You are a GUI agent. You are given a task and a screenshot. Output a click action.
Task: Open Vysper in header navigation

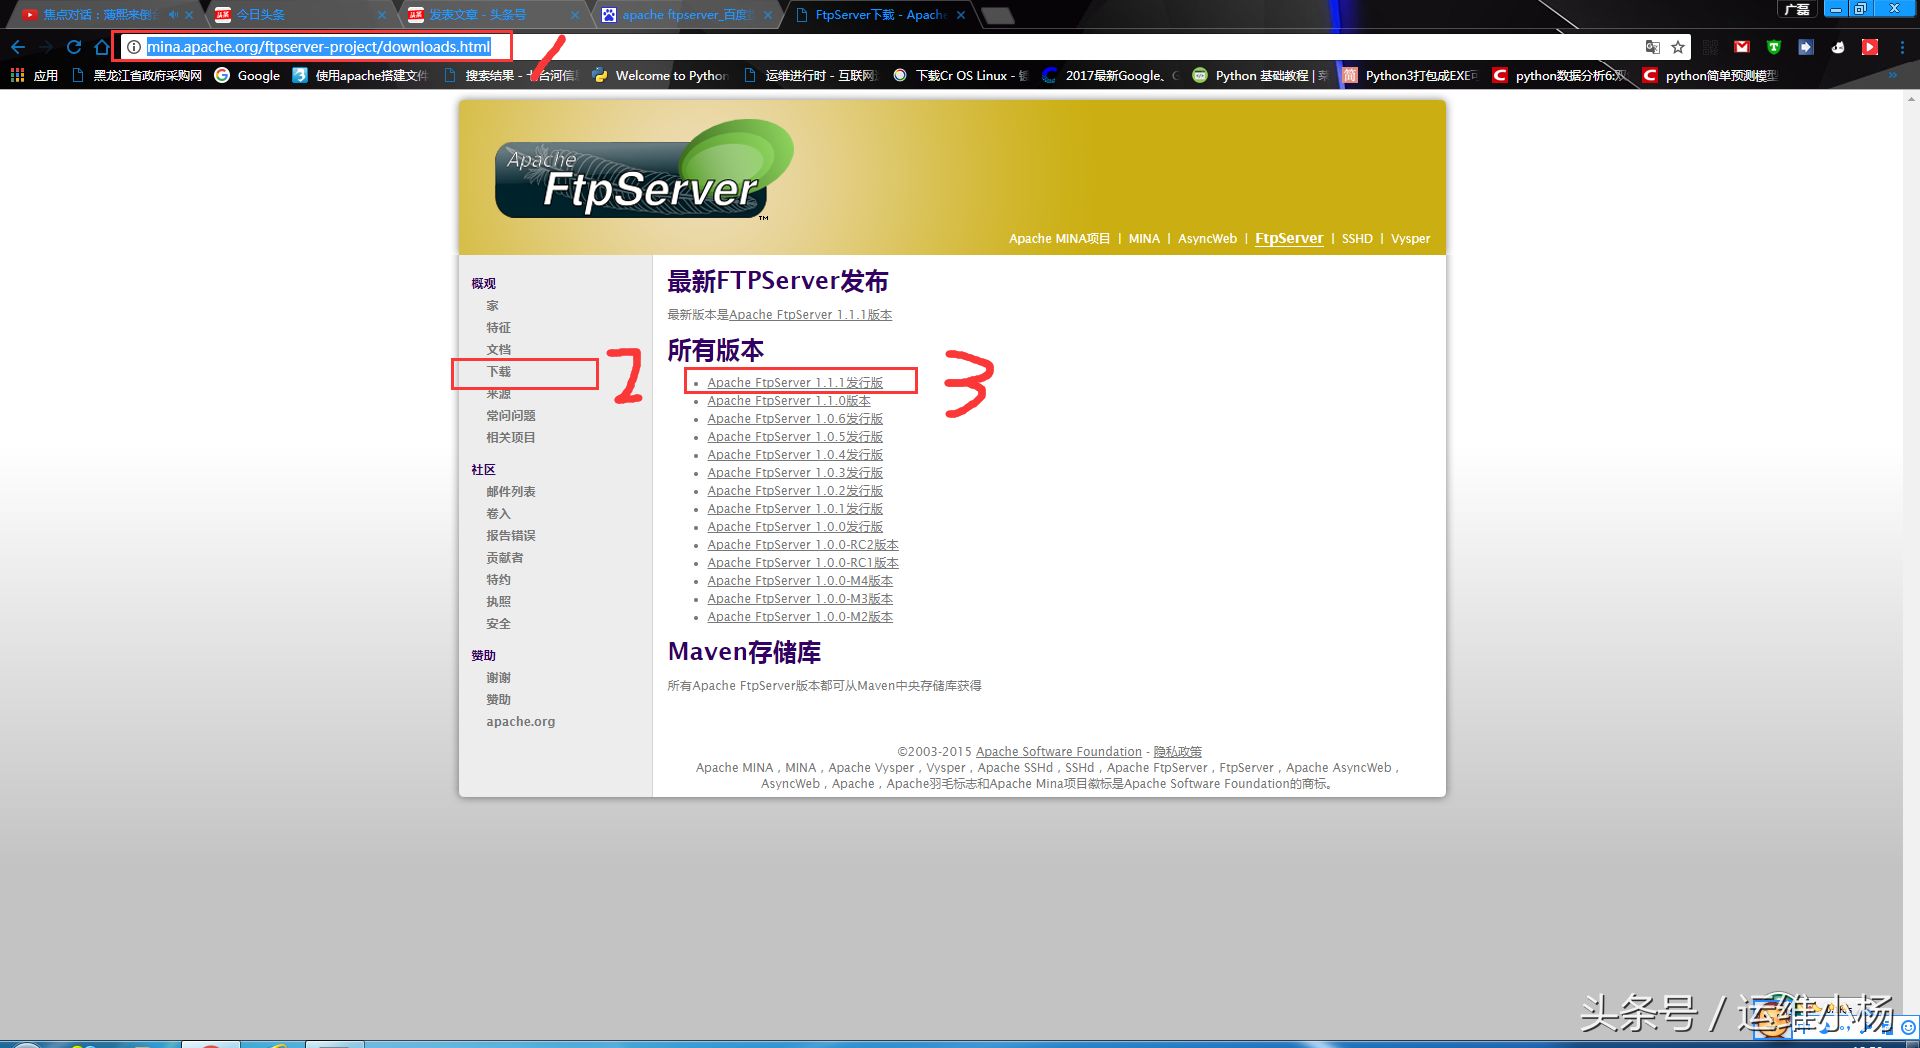(x=1410, y=239)
